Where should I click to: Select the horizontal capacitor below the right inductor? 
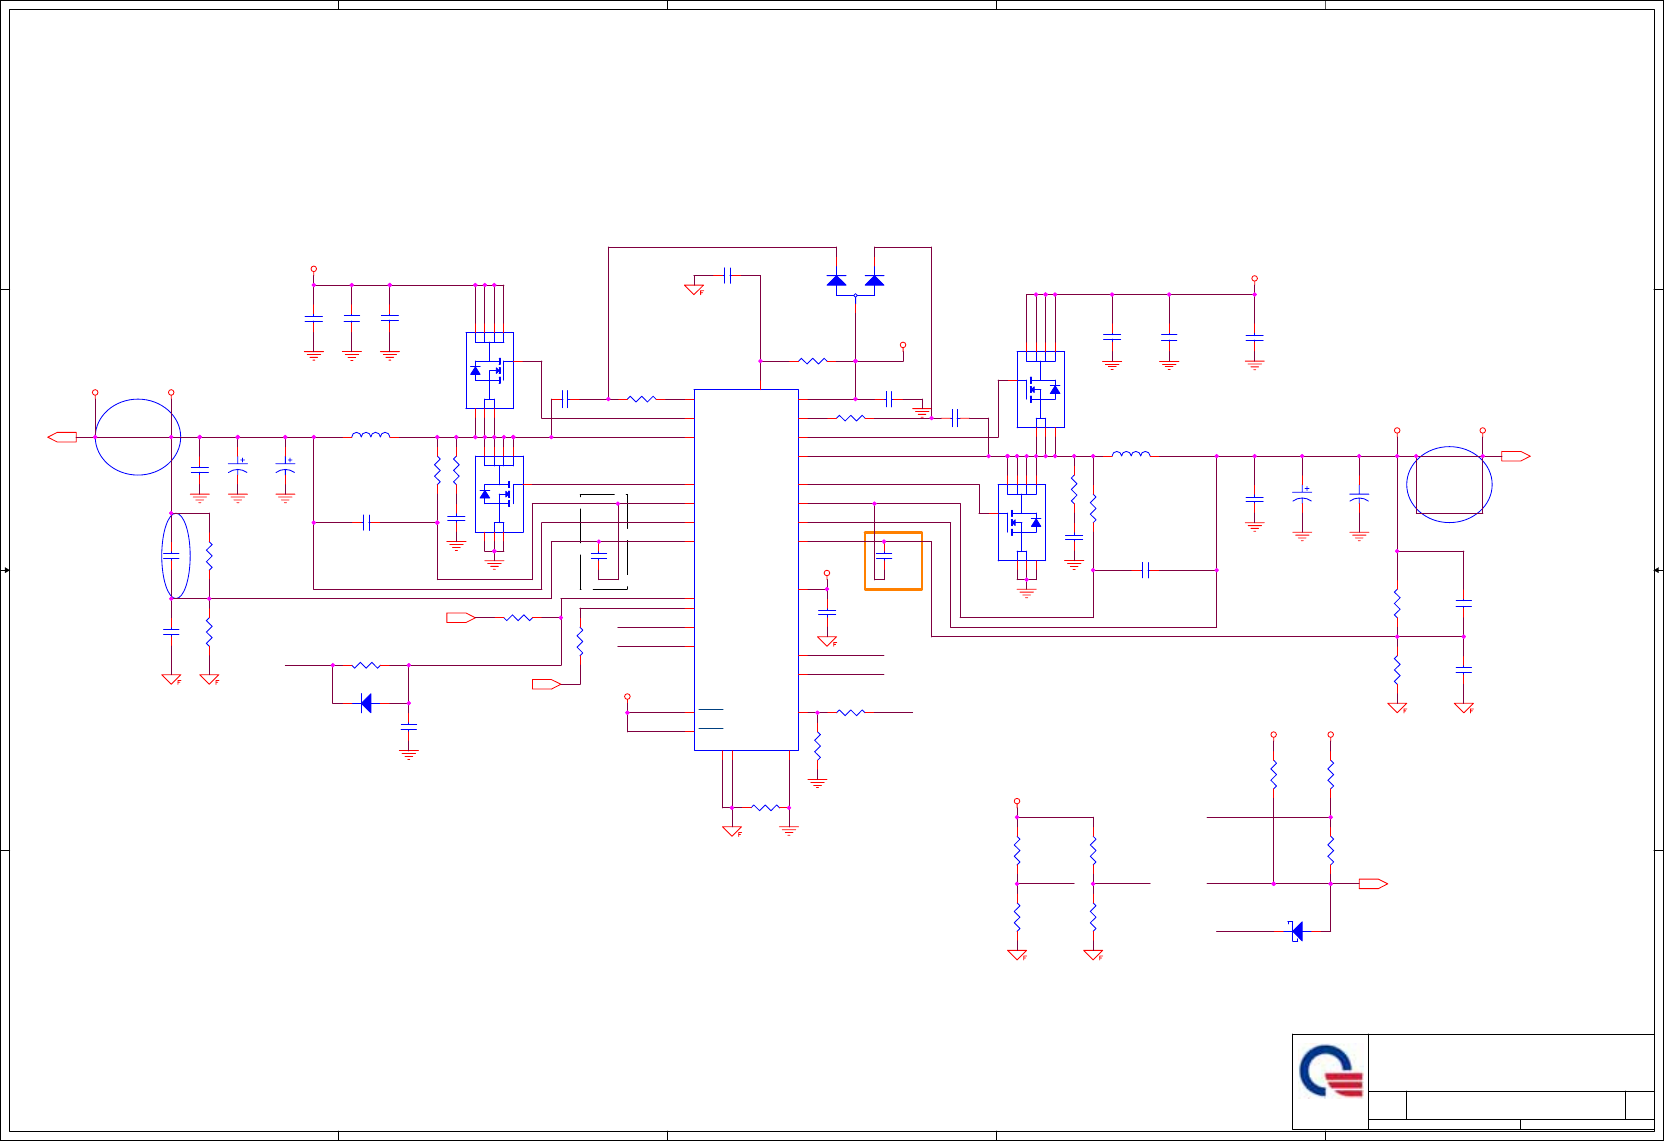[1145, 570]
